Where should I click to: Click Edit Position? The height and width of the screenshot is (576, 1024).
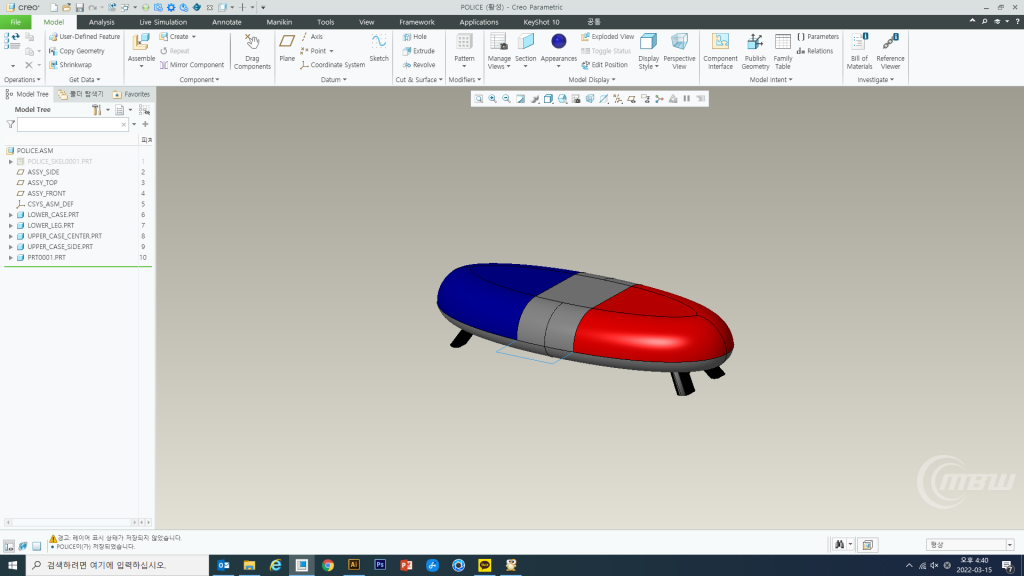(x=604, y=65)
